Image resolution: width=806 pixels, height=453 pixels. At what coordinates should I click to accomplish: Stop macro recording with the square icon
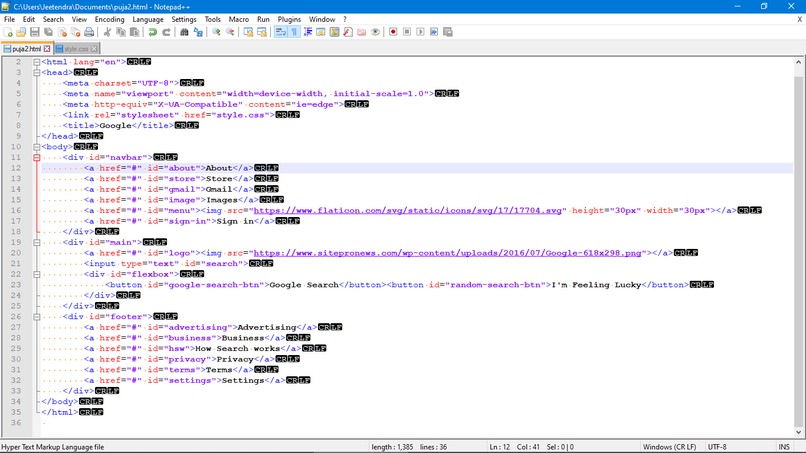click(x=407, y=32)
